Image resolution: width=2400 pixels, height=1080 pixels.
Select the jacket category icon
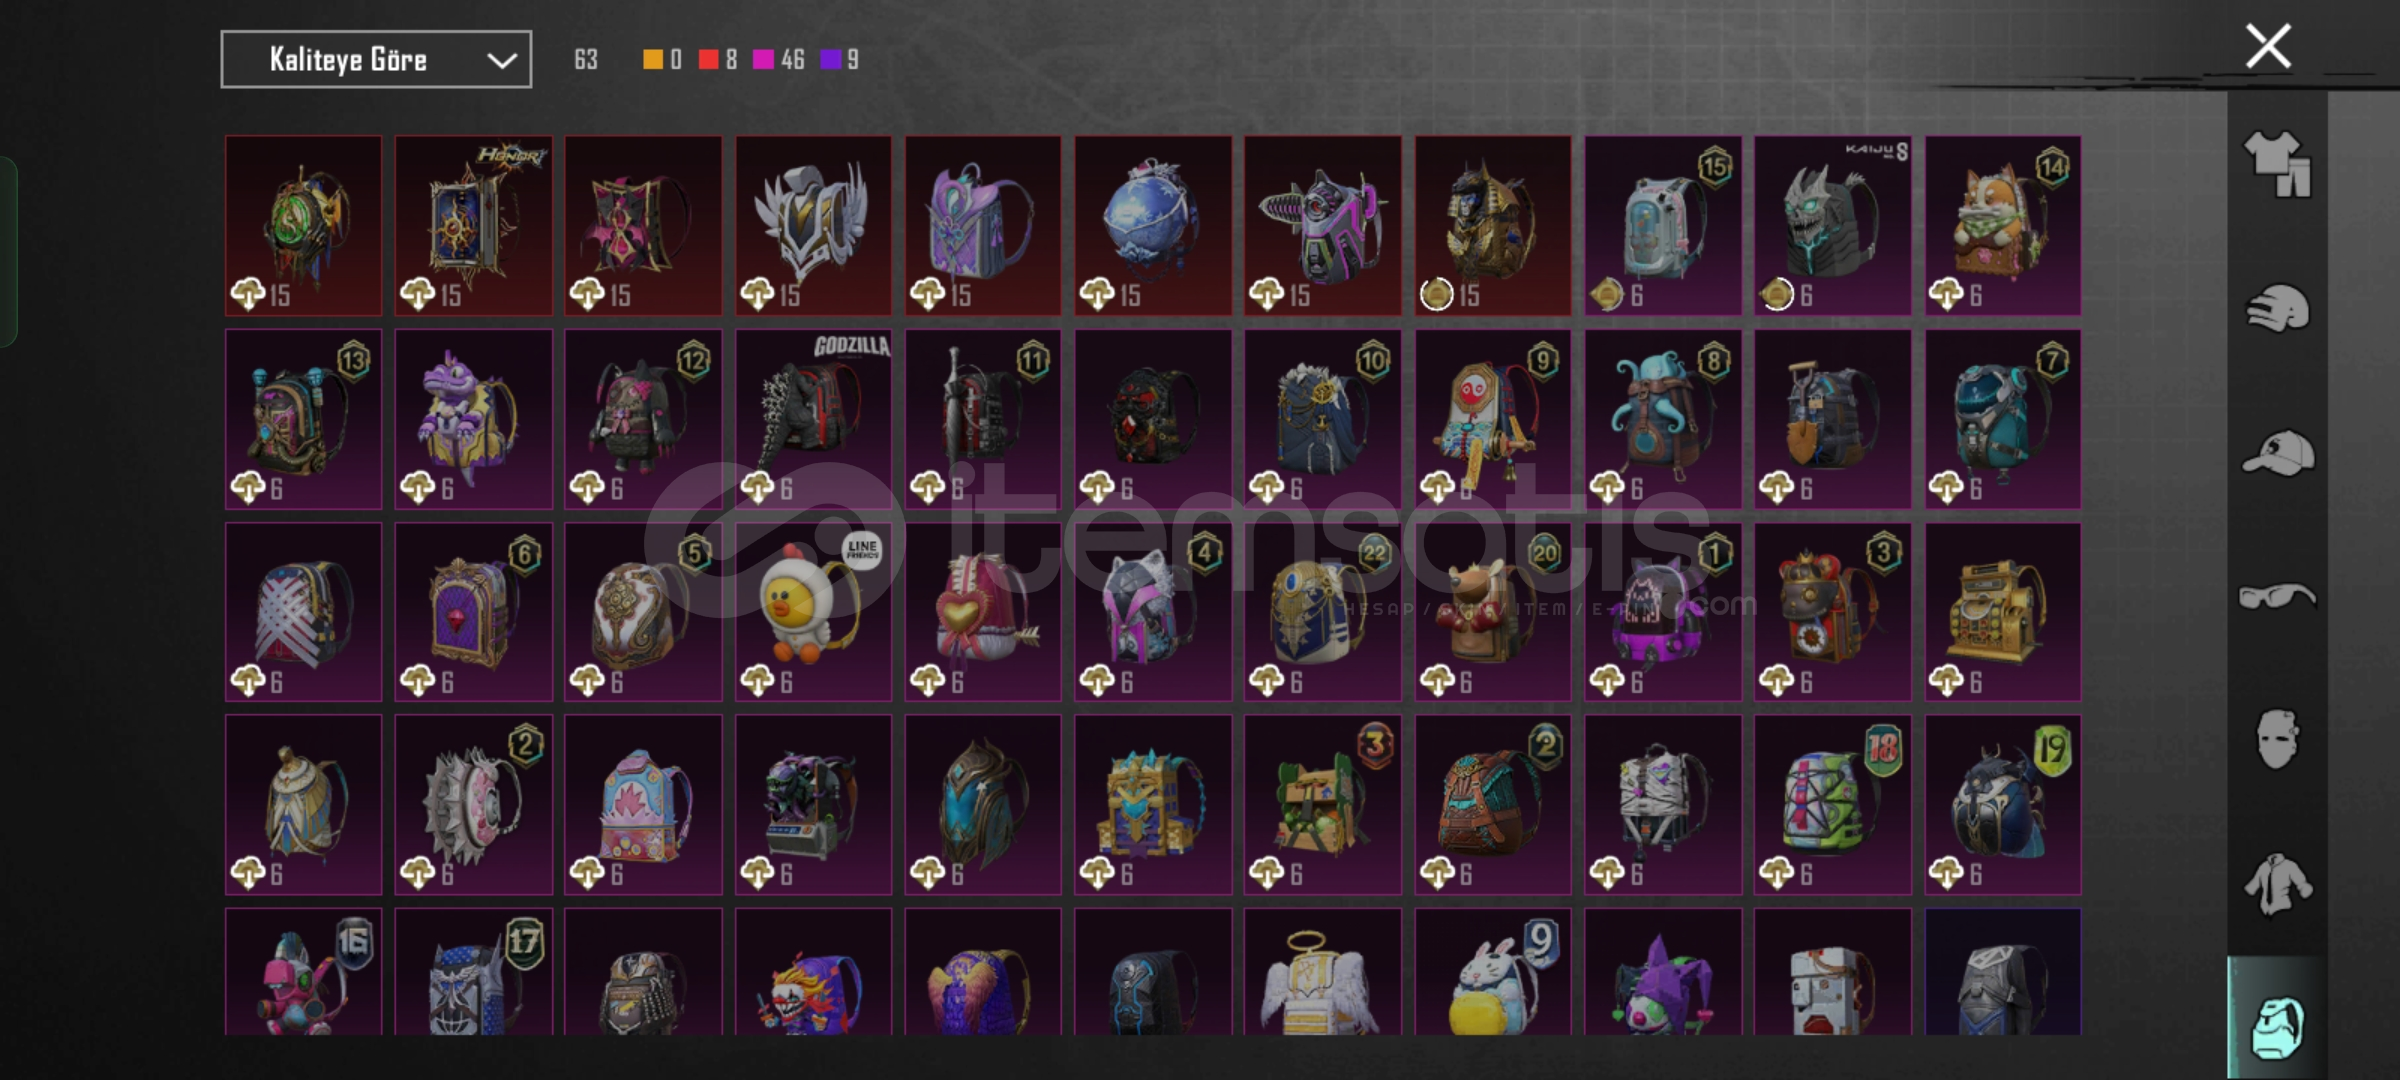click(x=2277, y=884)
